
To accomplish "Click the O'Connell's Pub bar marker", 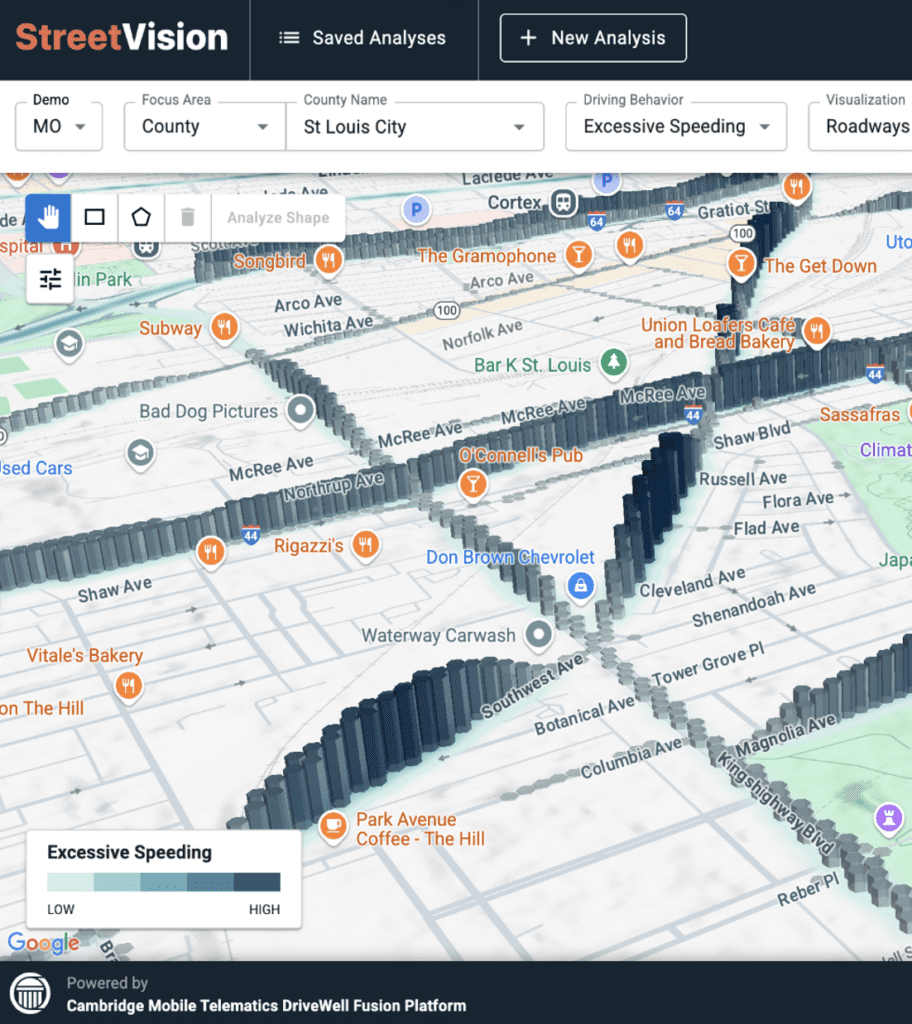I will 472,486.
